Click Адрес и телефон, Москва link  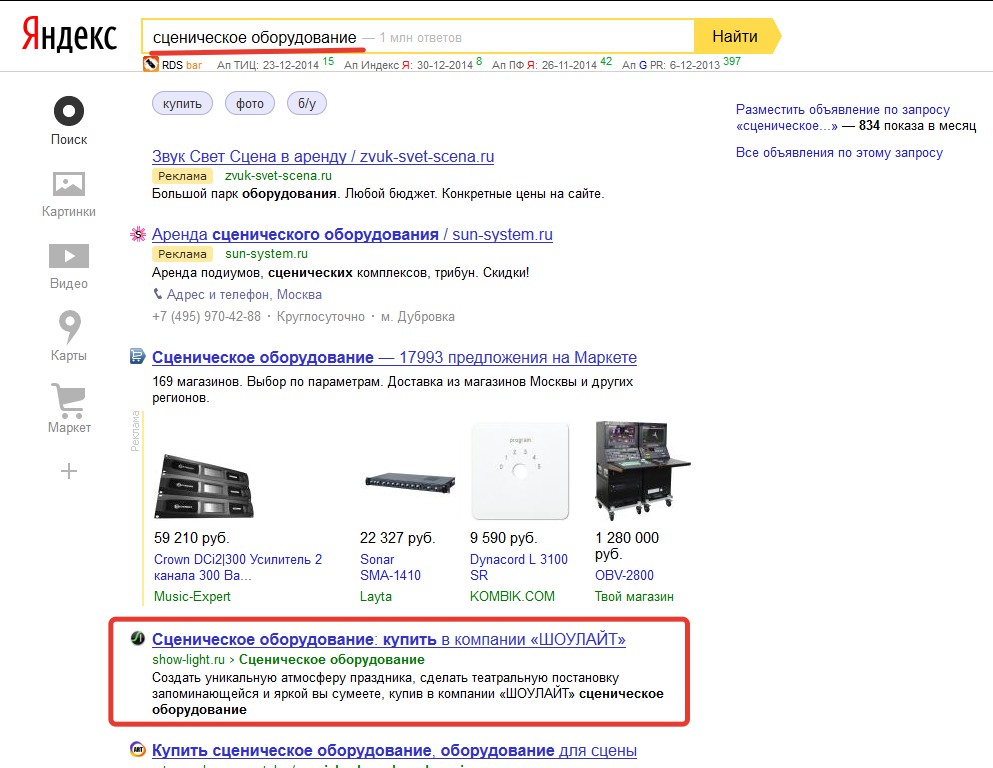pyautogui.click(x=244, y=294)
